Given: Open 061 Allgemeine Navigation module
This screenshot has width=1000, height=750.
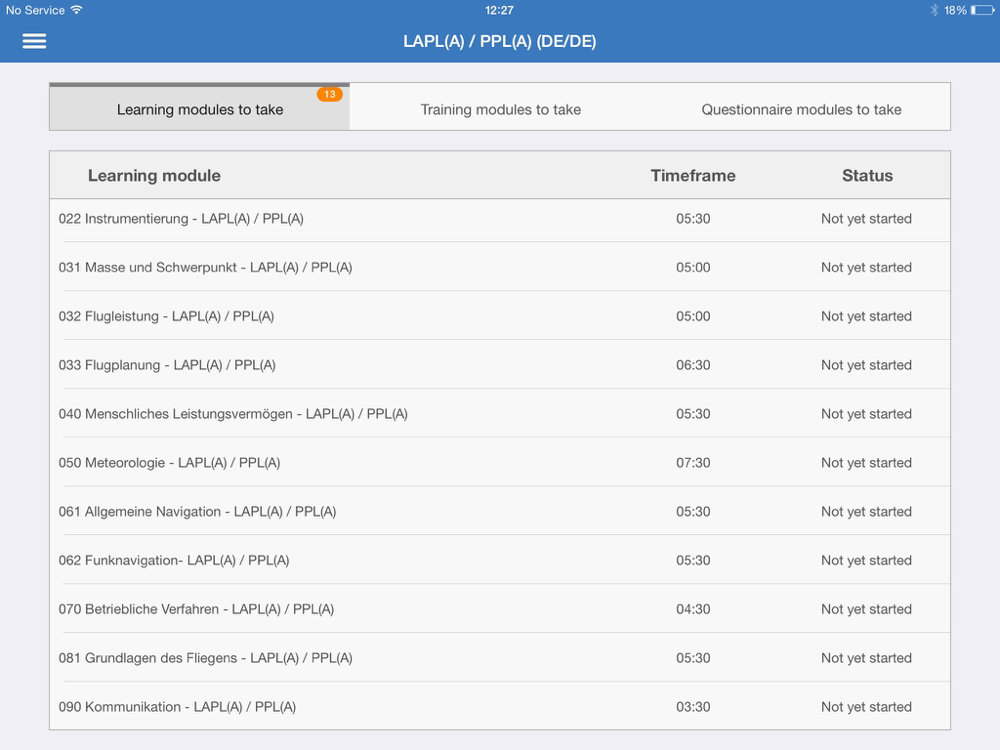Looking at the screenshot, I should point(197,512).
